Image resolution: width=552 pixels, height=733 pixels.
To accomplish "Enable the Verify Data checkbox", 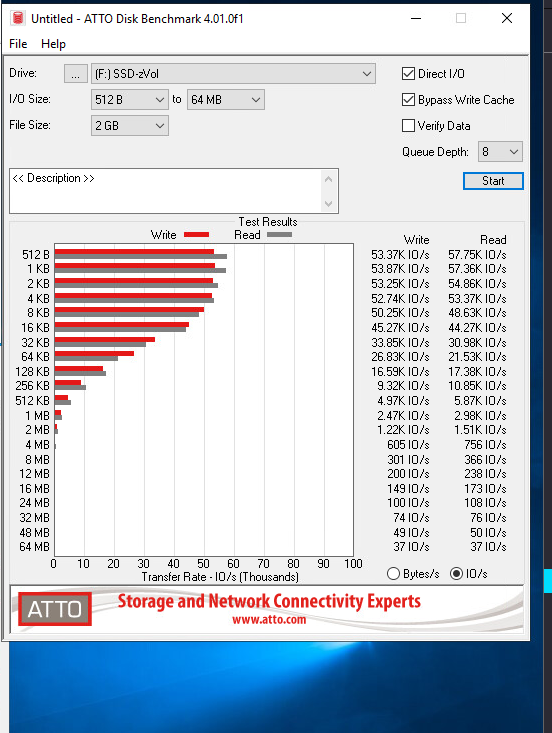I will tap(408, 125).
